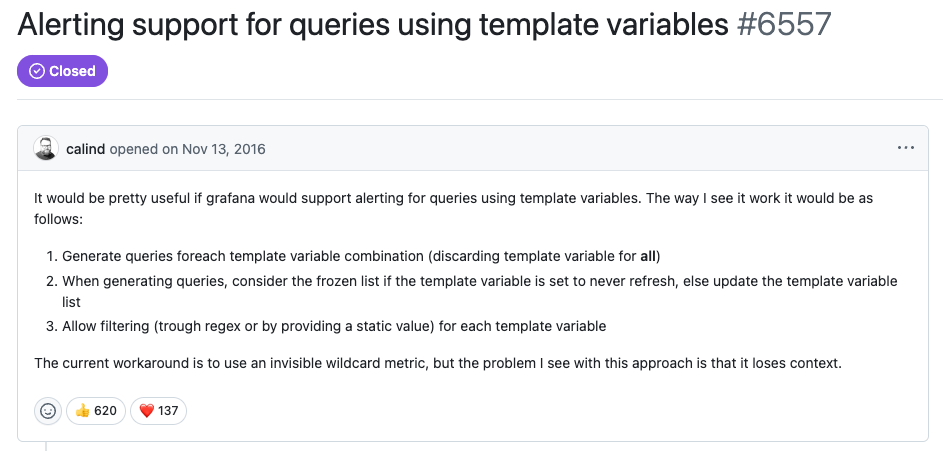This screenshot has width=943, height=451.
Task: Click the issue number #6557
Action: (784, 24)
